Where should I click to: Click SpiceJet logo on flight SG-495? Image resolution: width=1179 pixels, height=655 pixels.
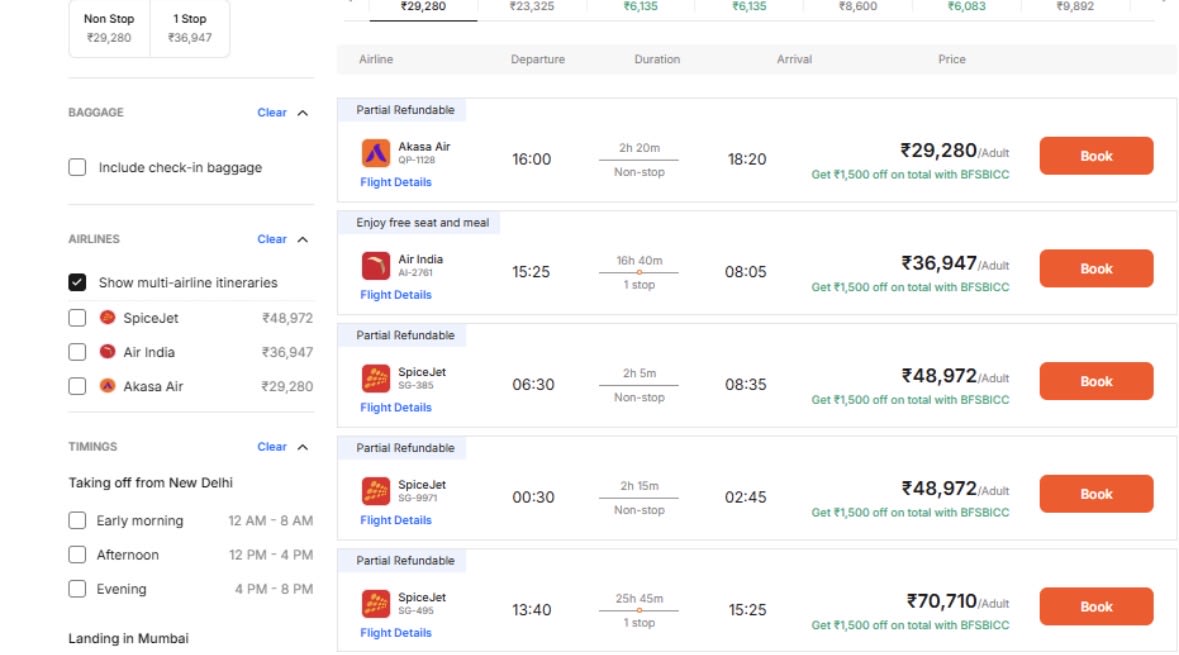375,604
